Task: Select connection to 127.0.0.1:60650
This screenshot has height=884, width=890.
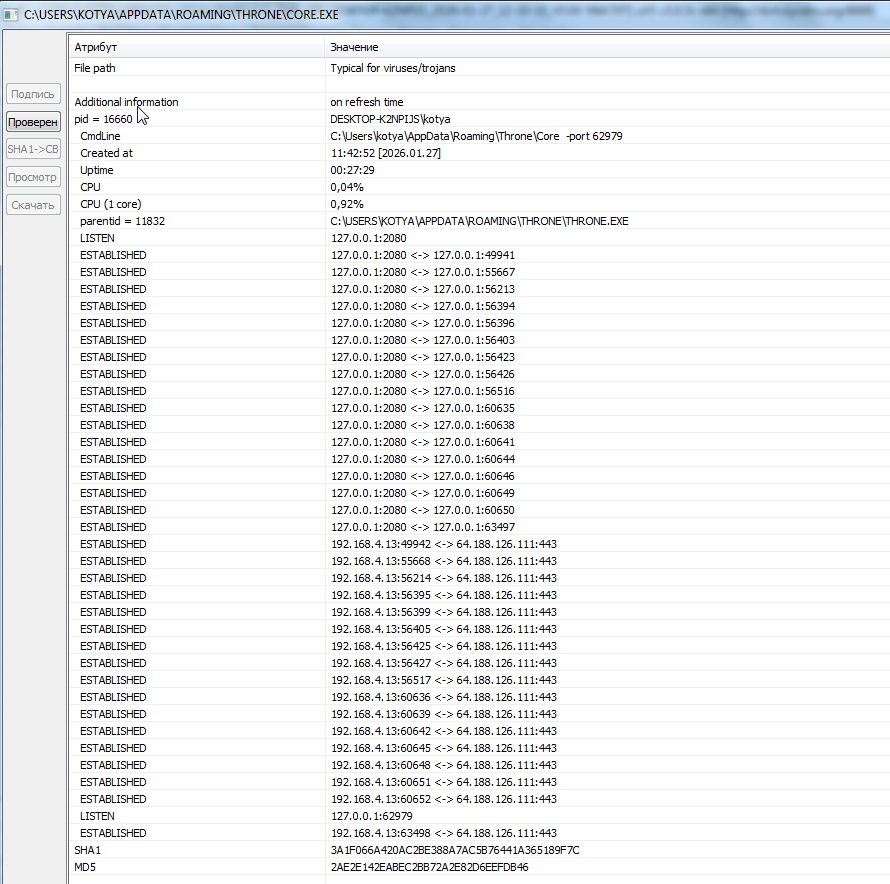Action: (x=423, y=510)
